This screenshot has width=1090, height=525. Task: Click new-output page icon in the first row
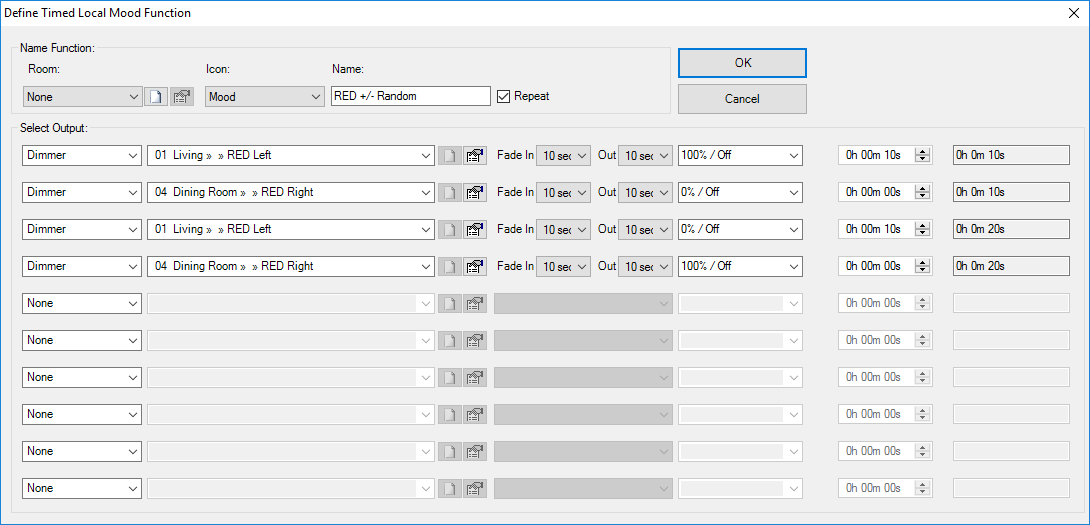(450, 155)
